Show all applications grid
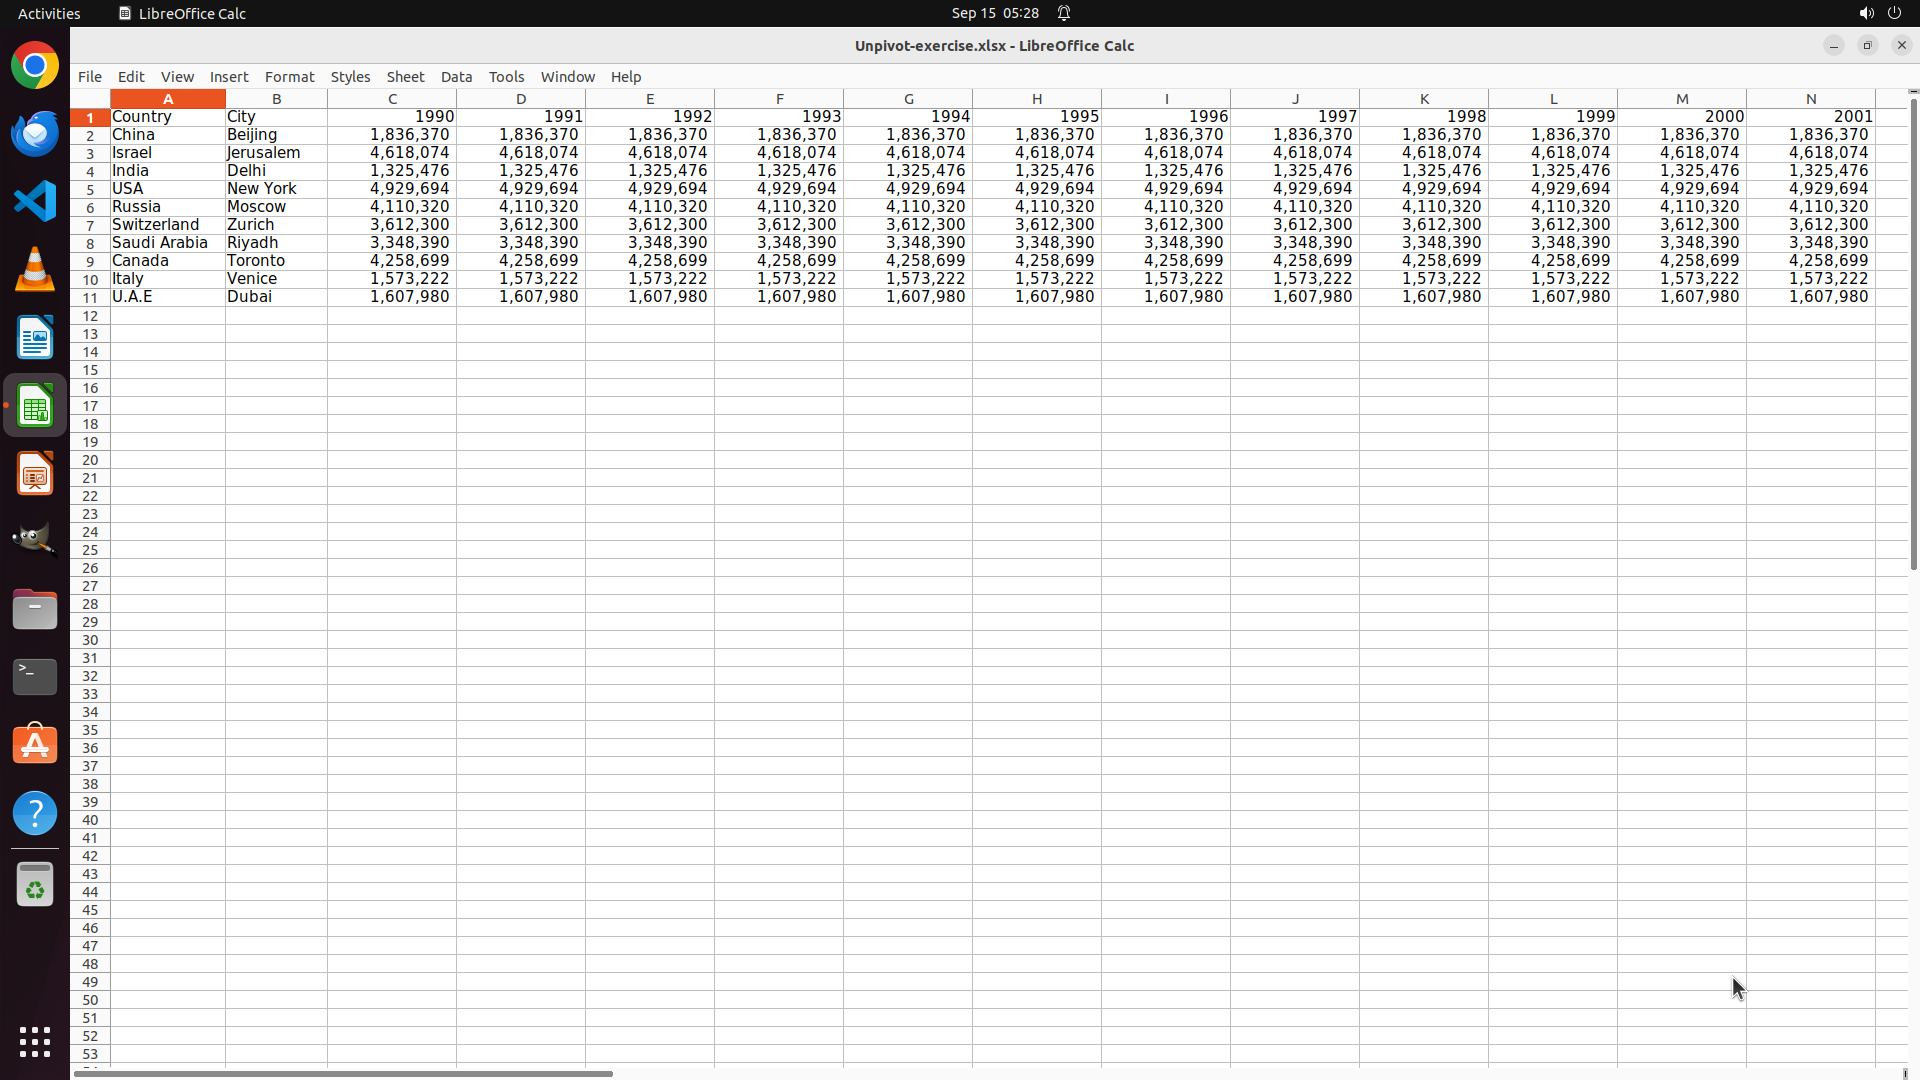The height and width of the screenshot is (1080, 1920). tap(35, 1041)
